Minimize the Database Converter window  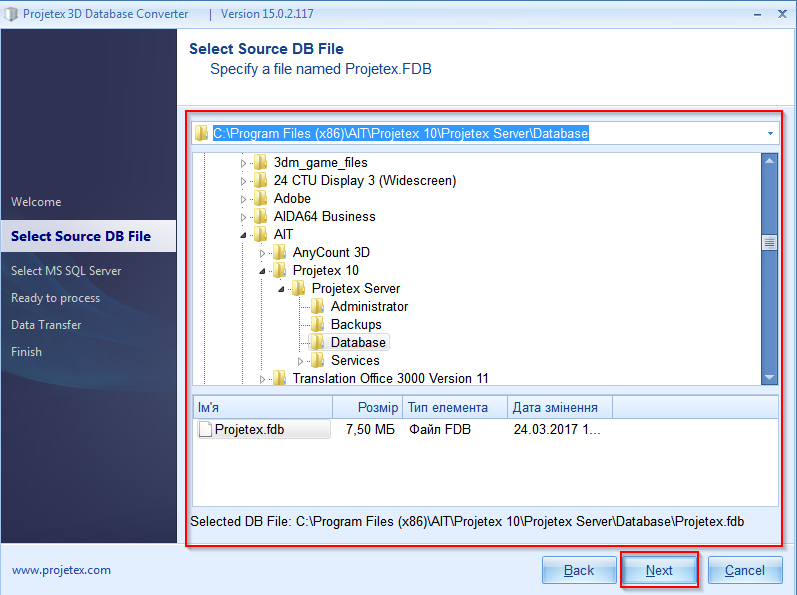coord(757,14)
